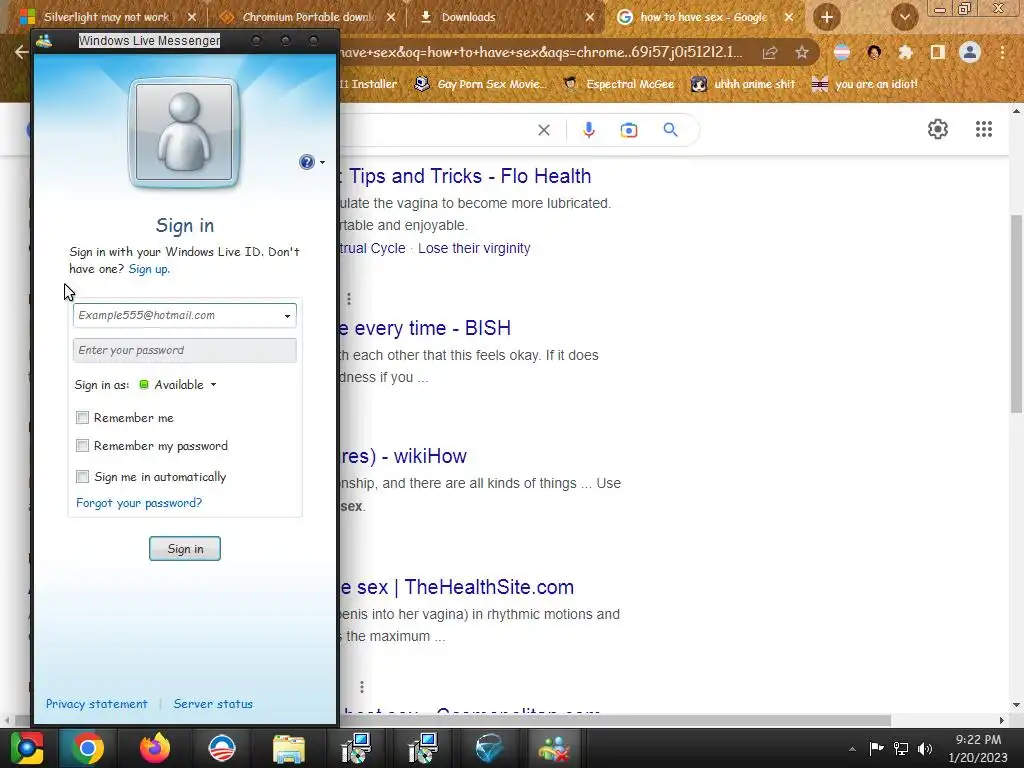Enable Remember my password checkbox
Viewport: 1024px width, 768px height.
(x=82, y=446)
